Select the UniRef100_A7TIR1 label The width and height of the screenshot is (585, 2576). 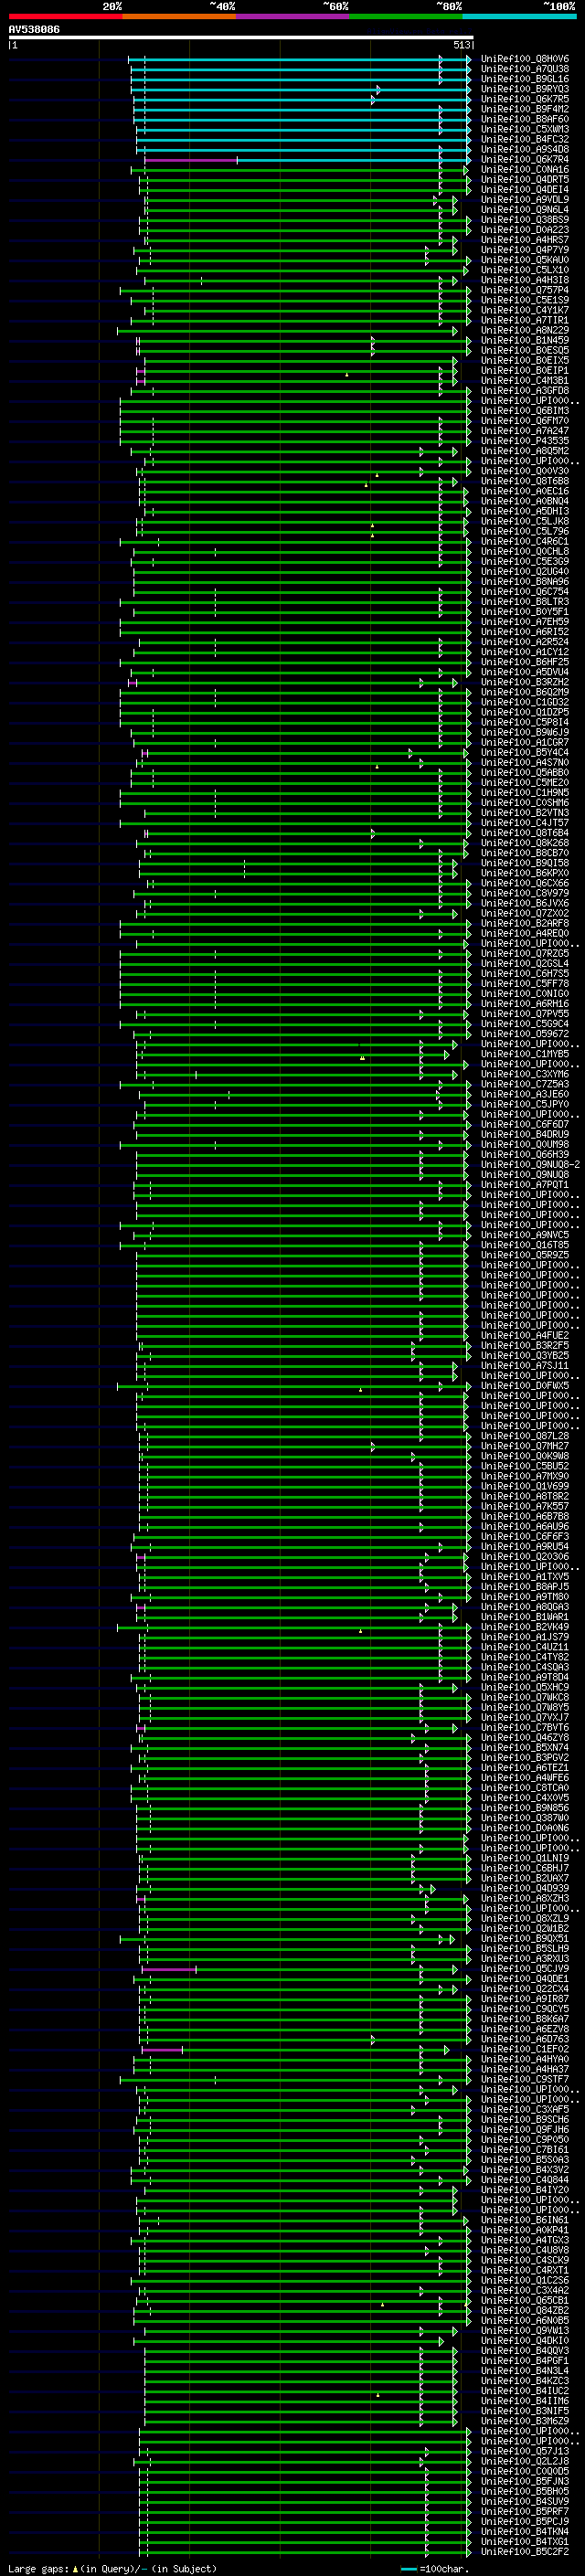pyautogui.click(x=524, y=320)
